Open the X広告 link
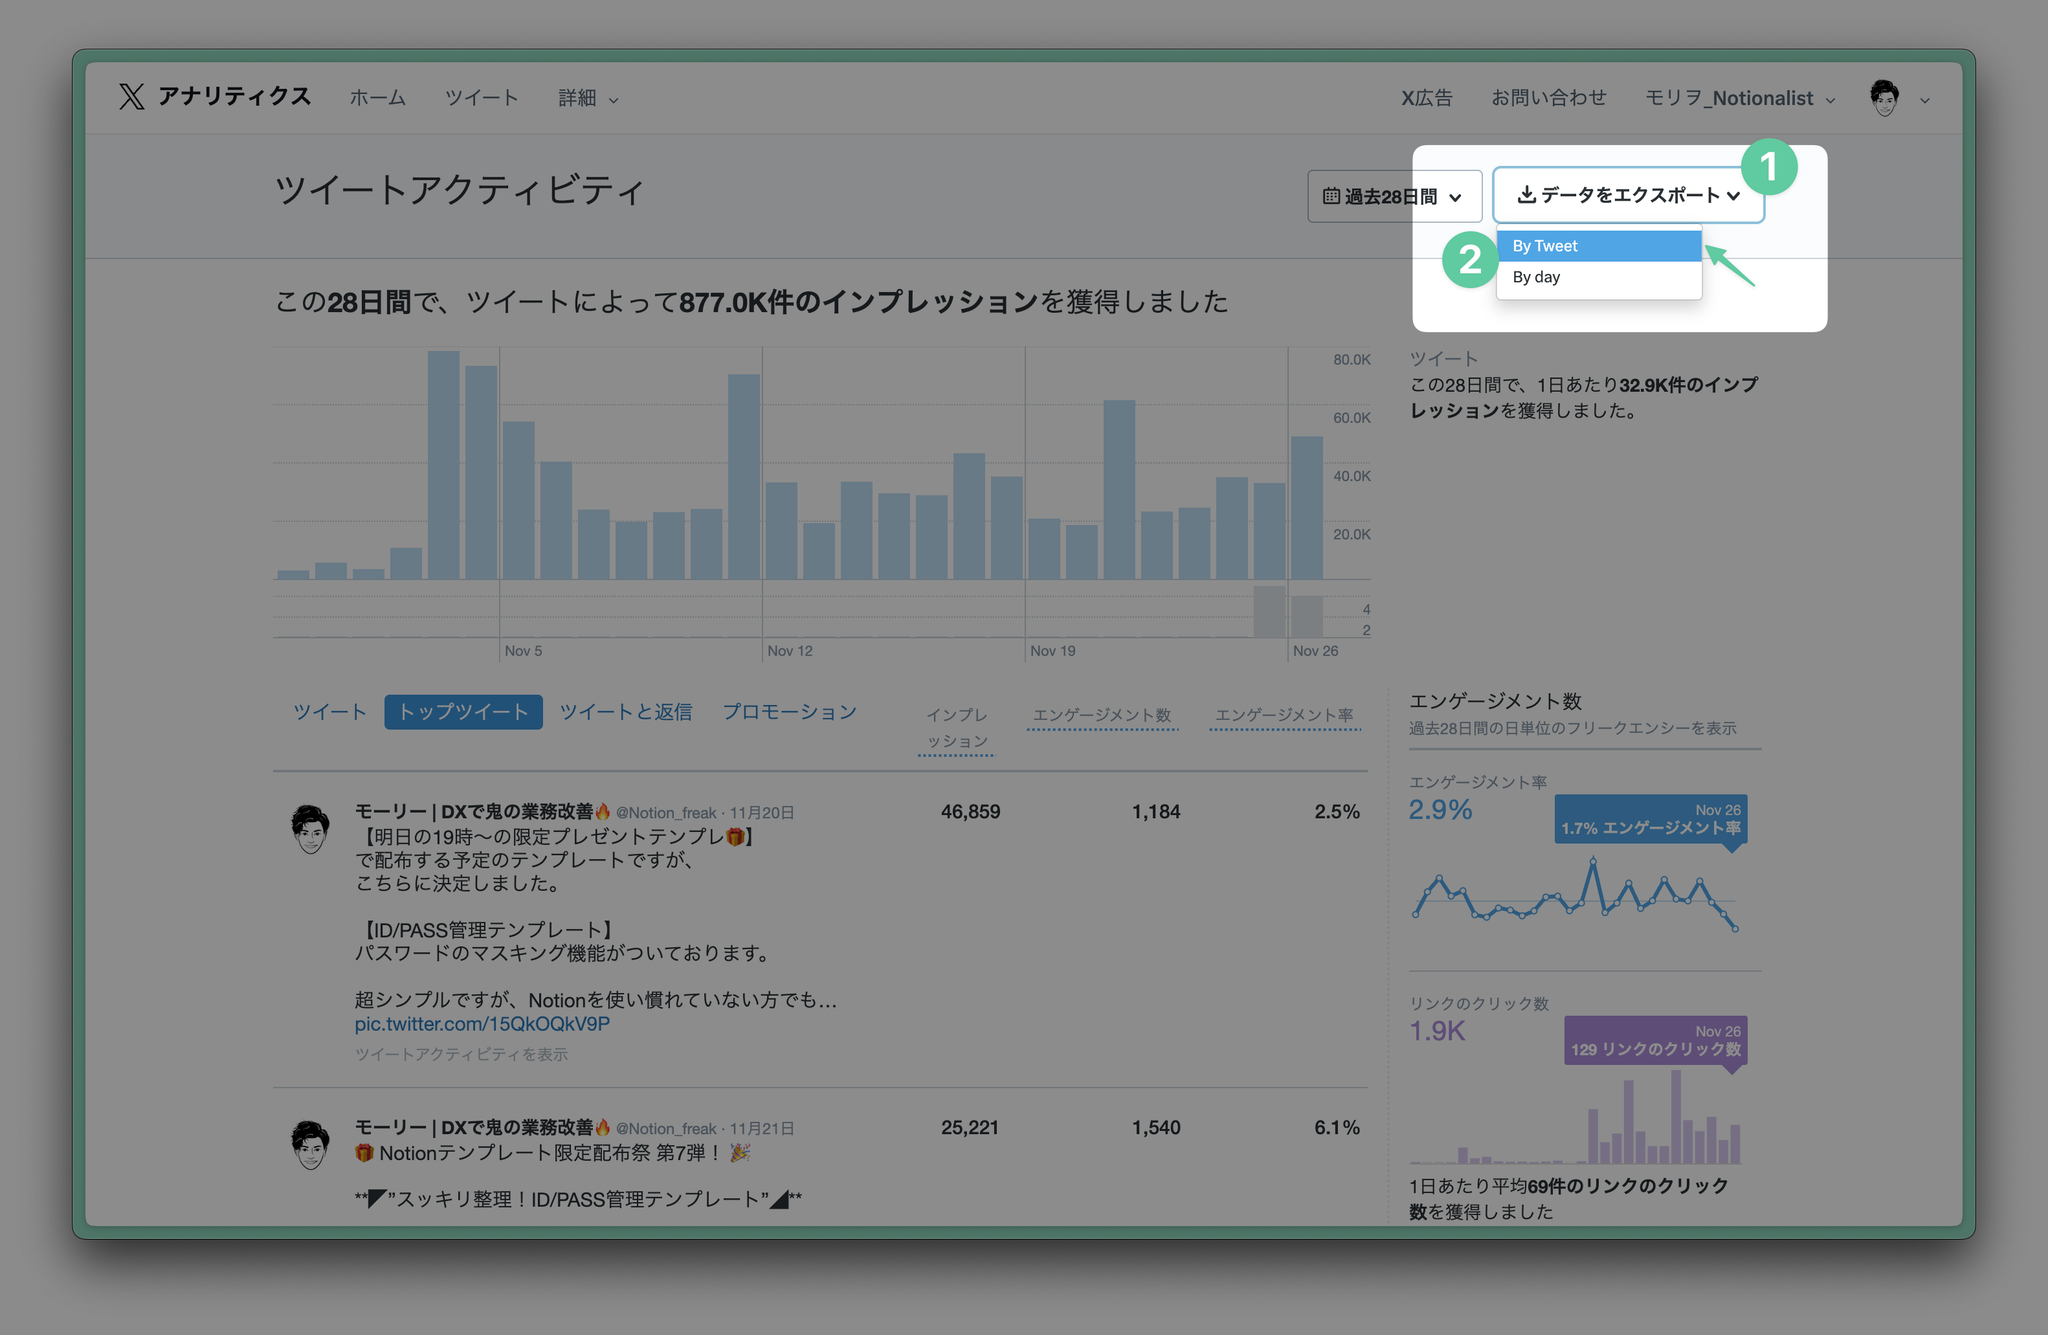 (x=1426, y=98)
